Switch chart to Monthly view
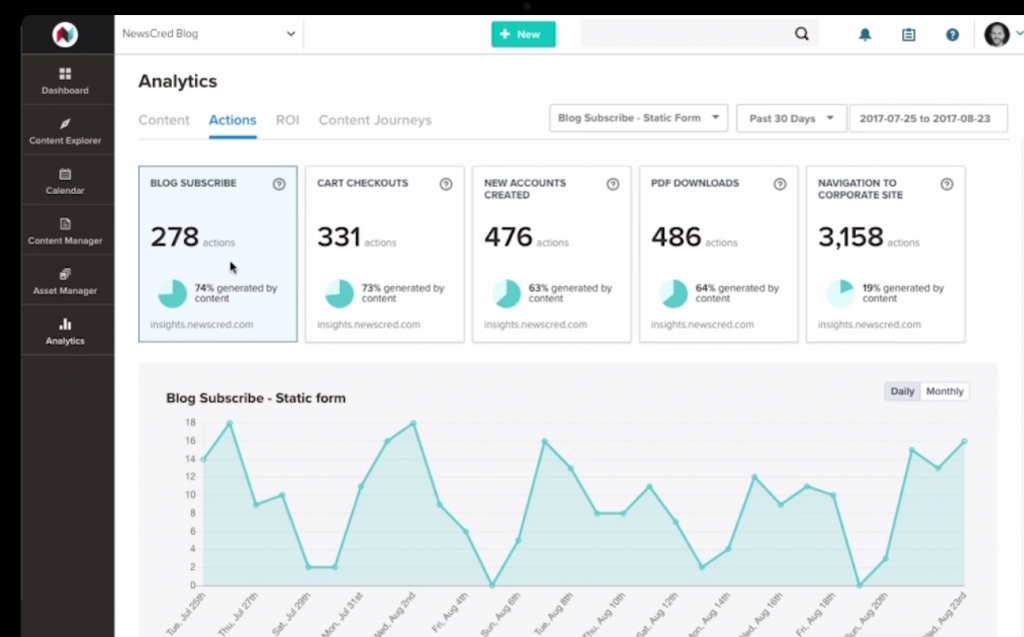 (x=944, y=392)
